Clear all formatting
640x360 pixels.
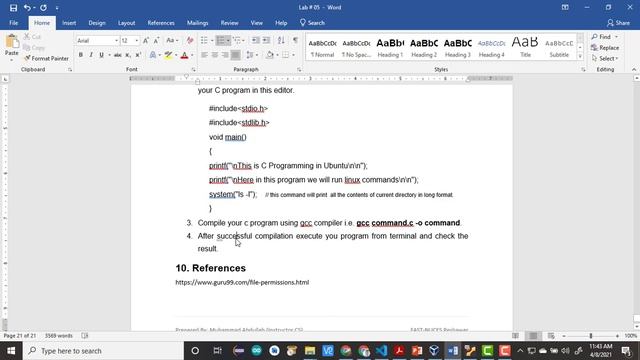[x=190, y=40]
